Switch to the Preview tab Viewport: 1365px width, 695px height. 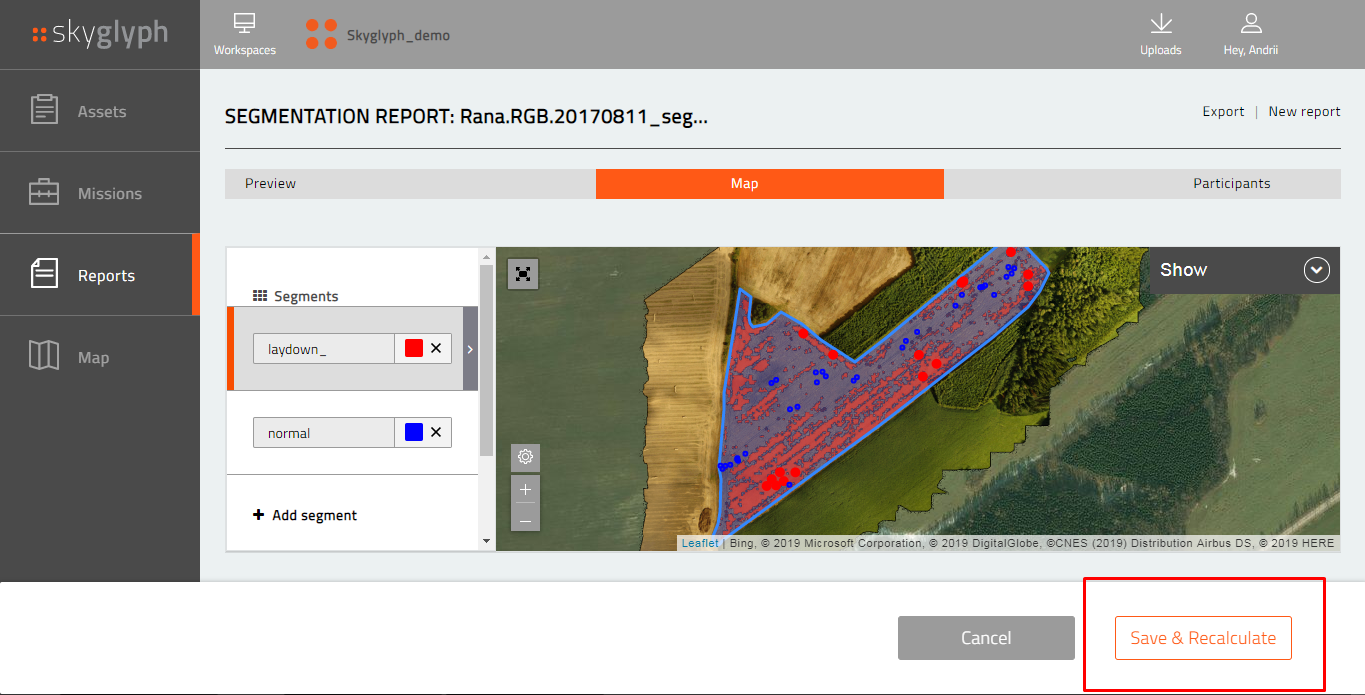pos(410,183)
